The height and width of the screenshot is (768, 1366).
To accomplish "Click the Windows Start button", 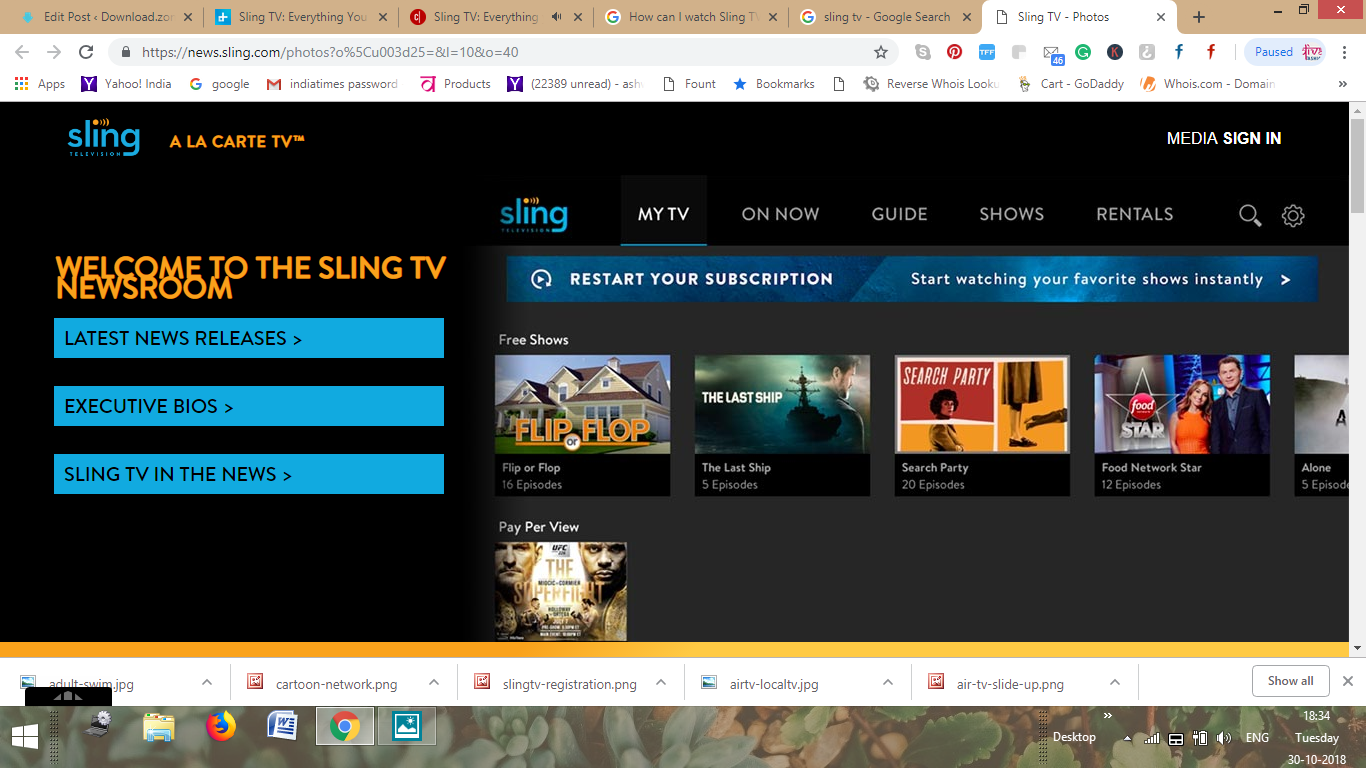I will 24,737.
